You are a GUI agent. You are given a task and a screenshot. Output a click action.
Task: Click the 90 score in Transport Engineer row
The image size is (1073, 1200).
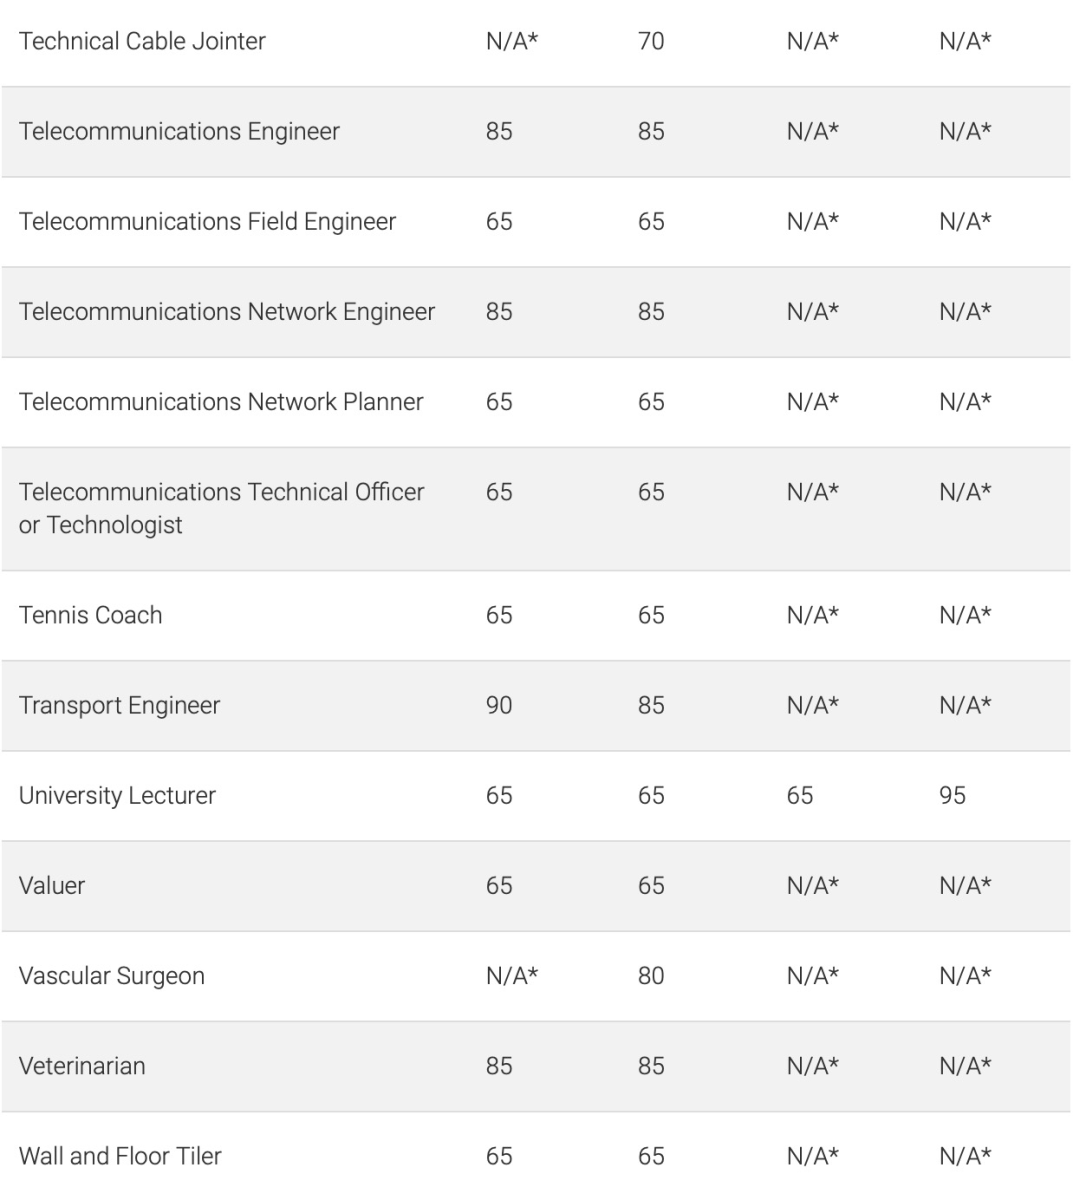coord(499,705)
